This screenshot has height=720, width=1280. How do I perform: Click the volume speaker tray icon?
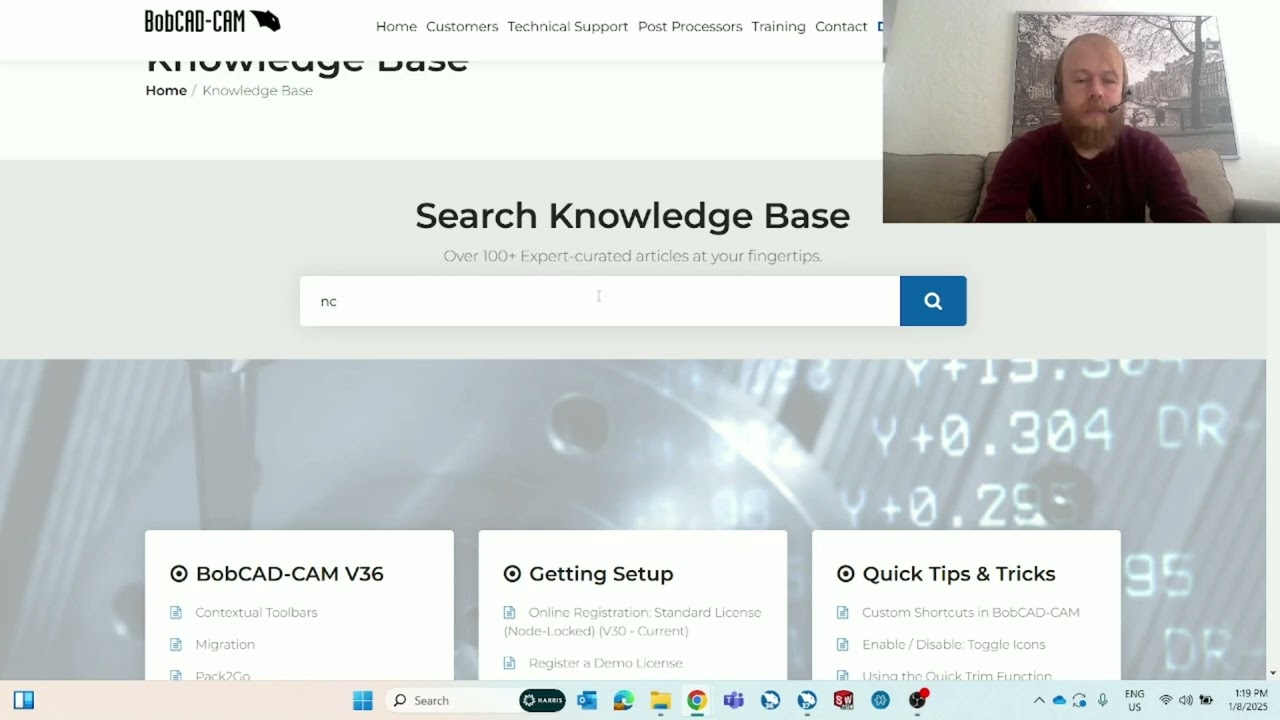1186,700
